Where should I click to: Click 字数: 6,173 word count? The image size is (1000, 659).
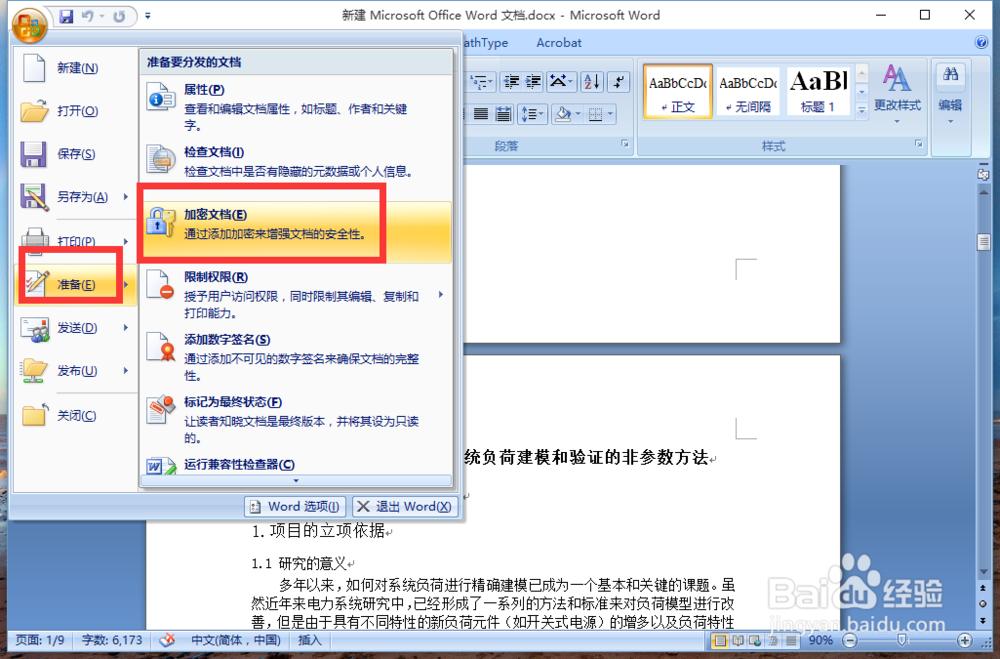112,640
